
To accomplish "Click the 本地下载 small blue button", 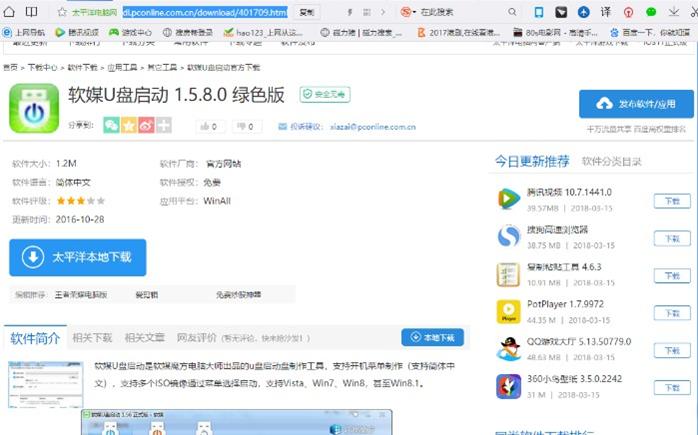I will pos(432,337).
